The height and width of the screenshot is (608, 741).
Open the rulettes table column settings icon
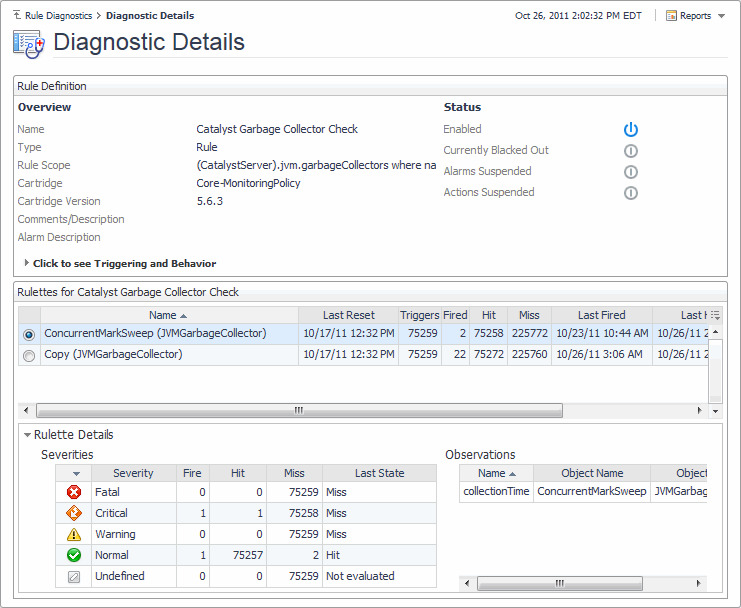coord(715,315)
